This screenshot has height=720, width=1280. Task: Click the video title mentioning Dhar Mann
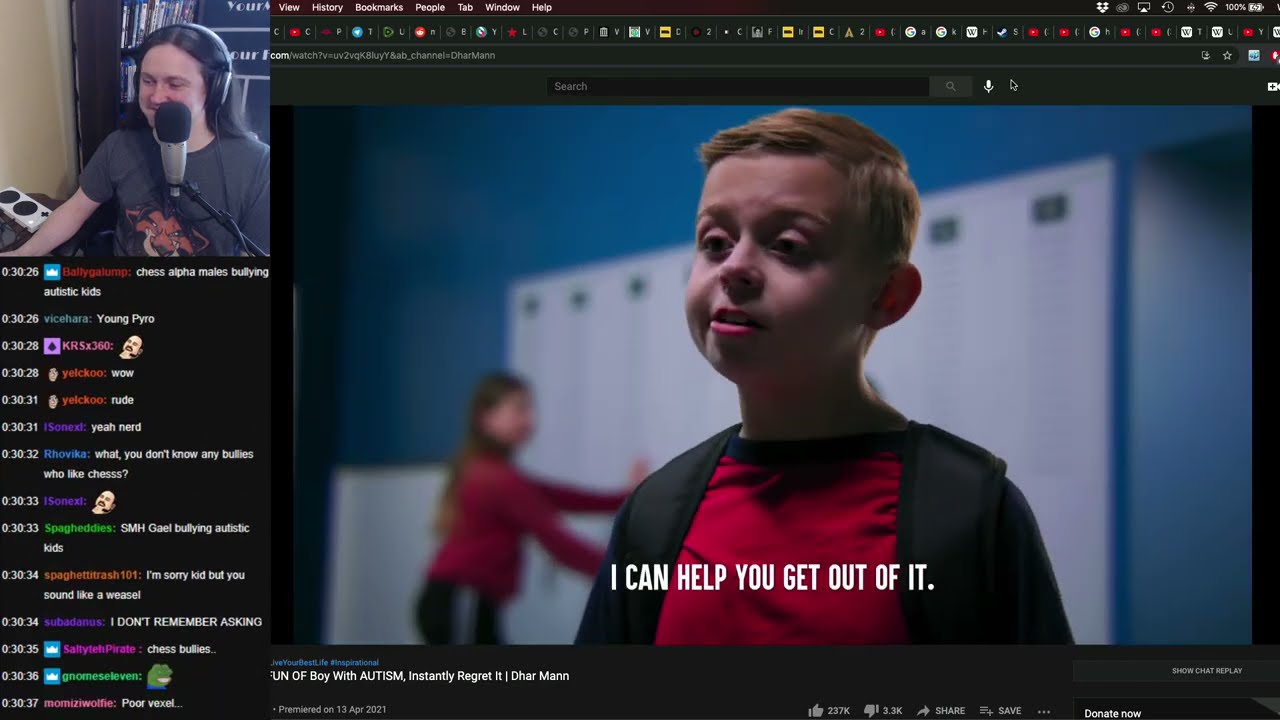coord(420,676)
